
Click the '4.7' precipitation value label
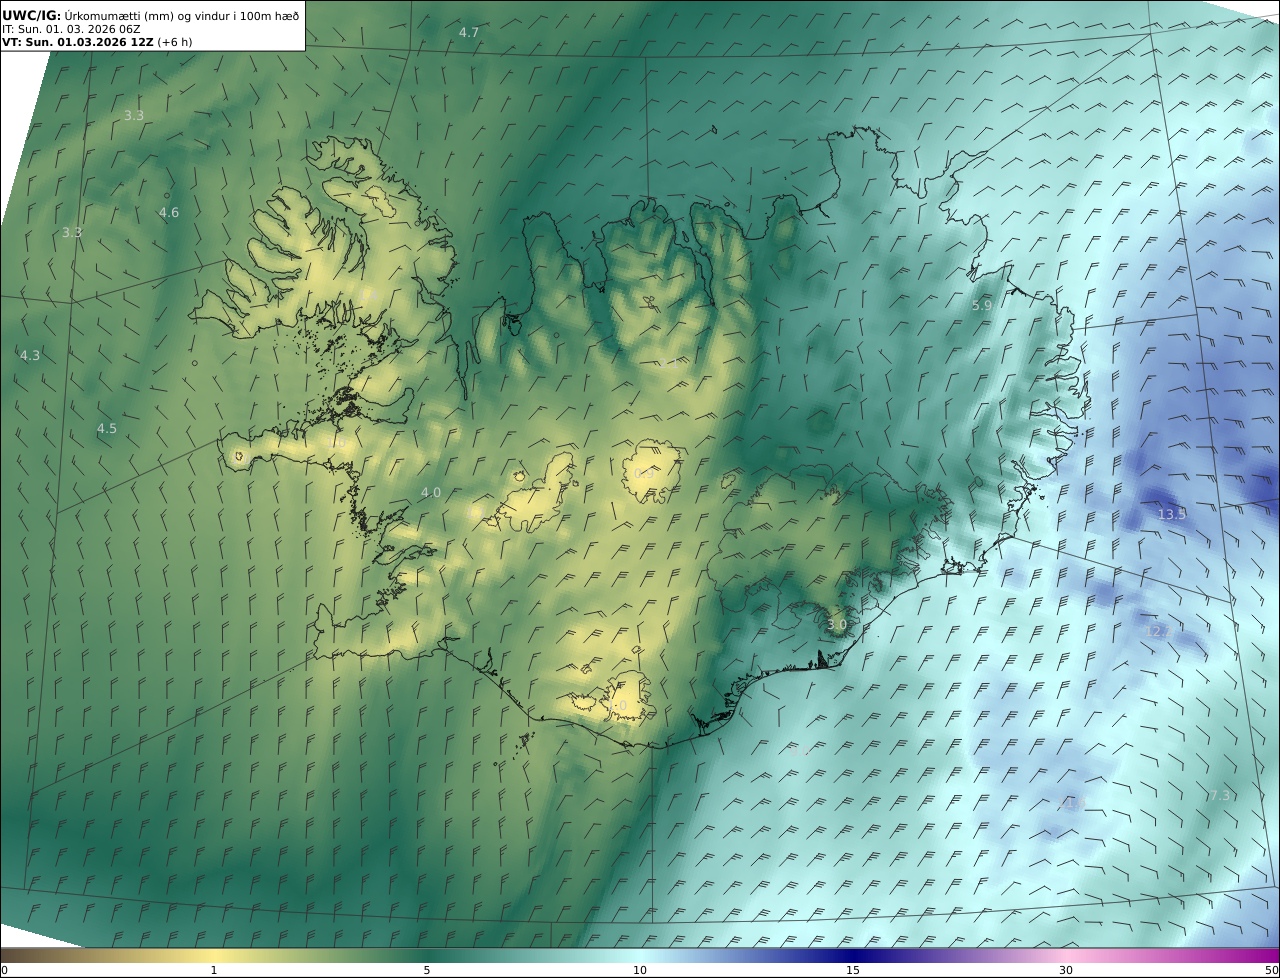point(469,33)
